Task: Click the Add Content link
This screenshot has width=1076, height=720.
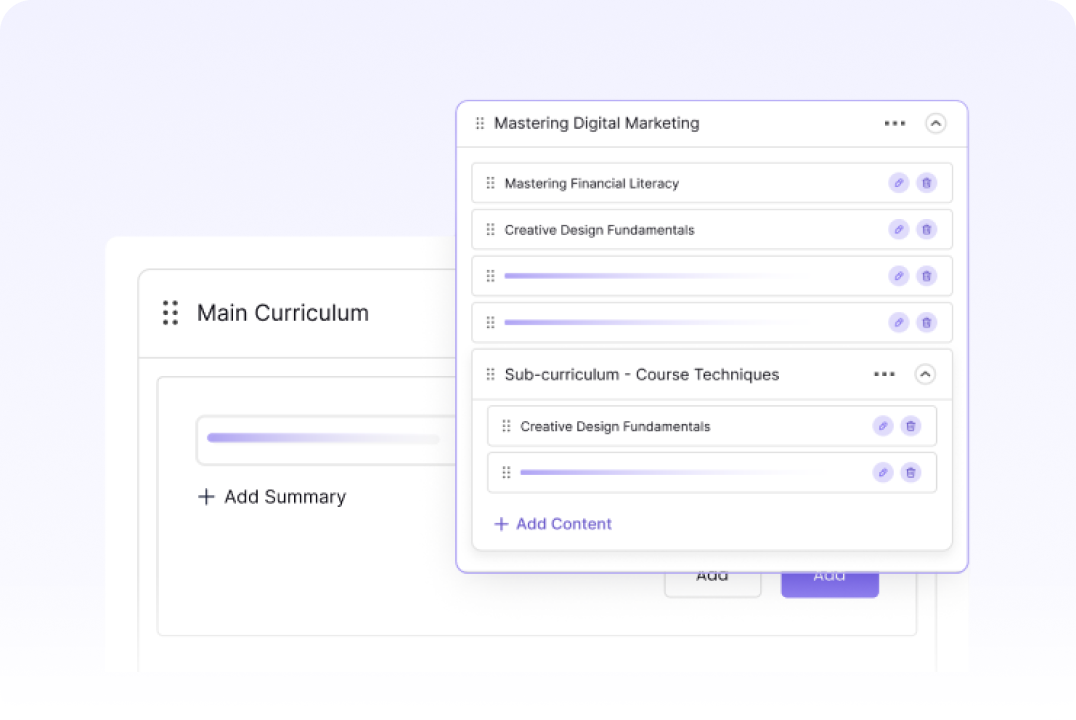Action: click(553, 524)
